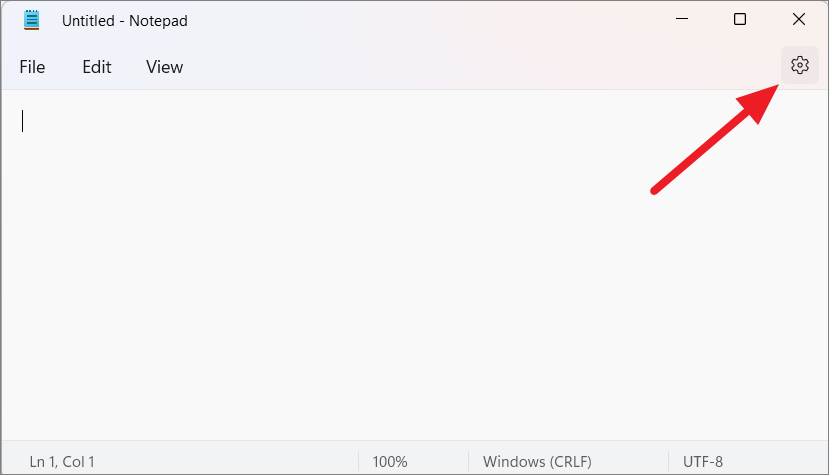The image size is (829, 475).
Task: Click the 100% zoom level indicator
Action: click(x=390, y=462)
